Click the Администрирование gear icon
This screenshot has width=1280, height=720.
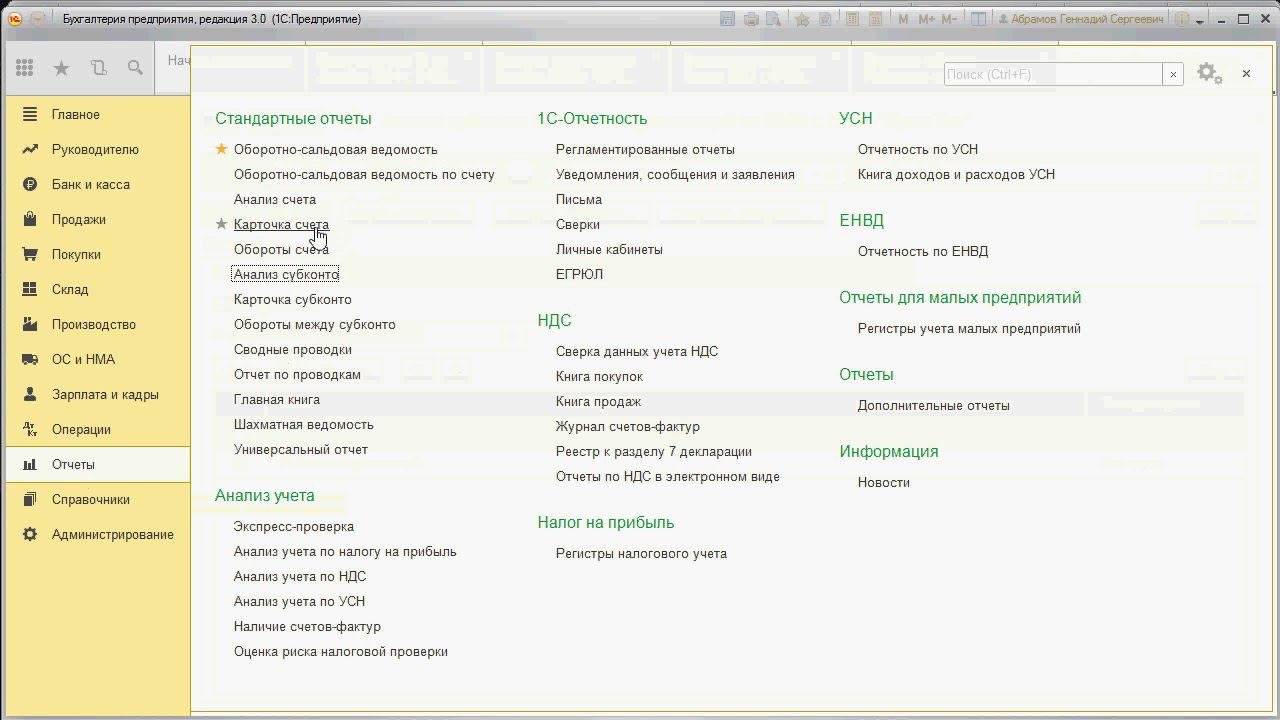(x=30, y=534)
